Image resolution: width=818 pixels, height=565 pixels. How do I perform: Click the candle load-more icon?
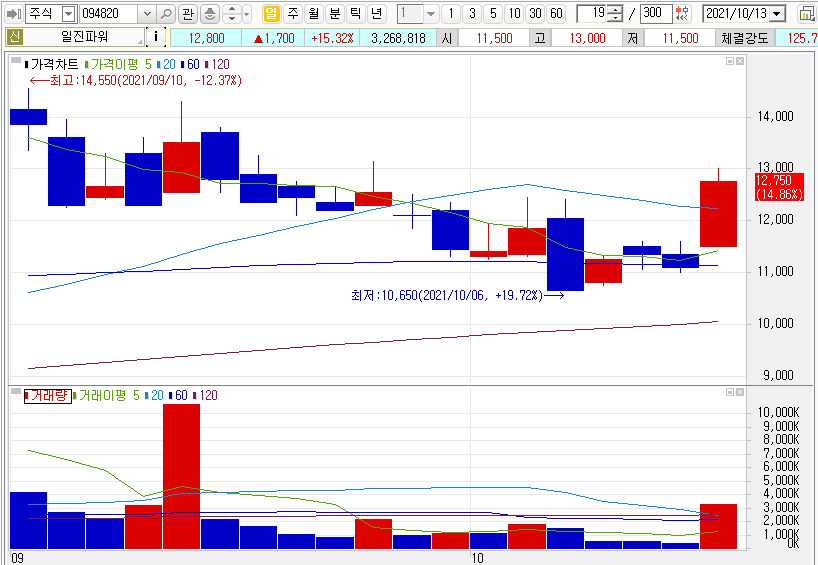tap(682, 14)
